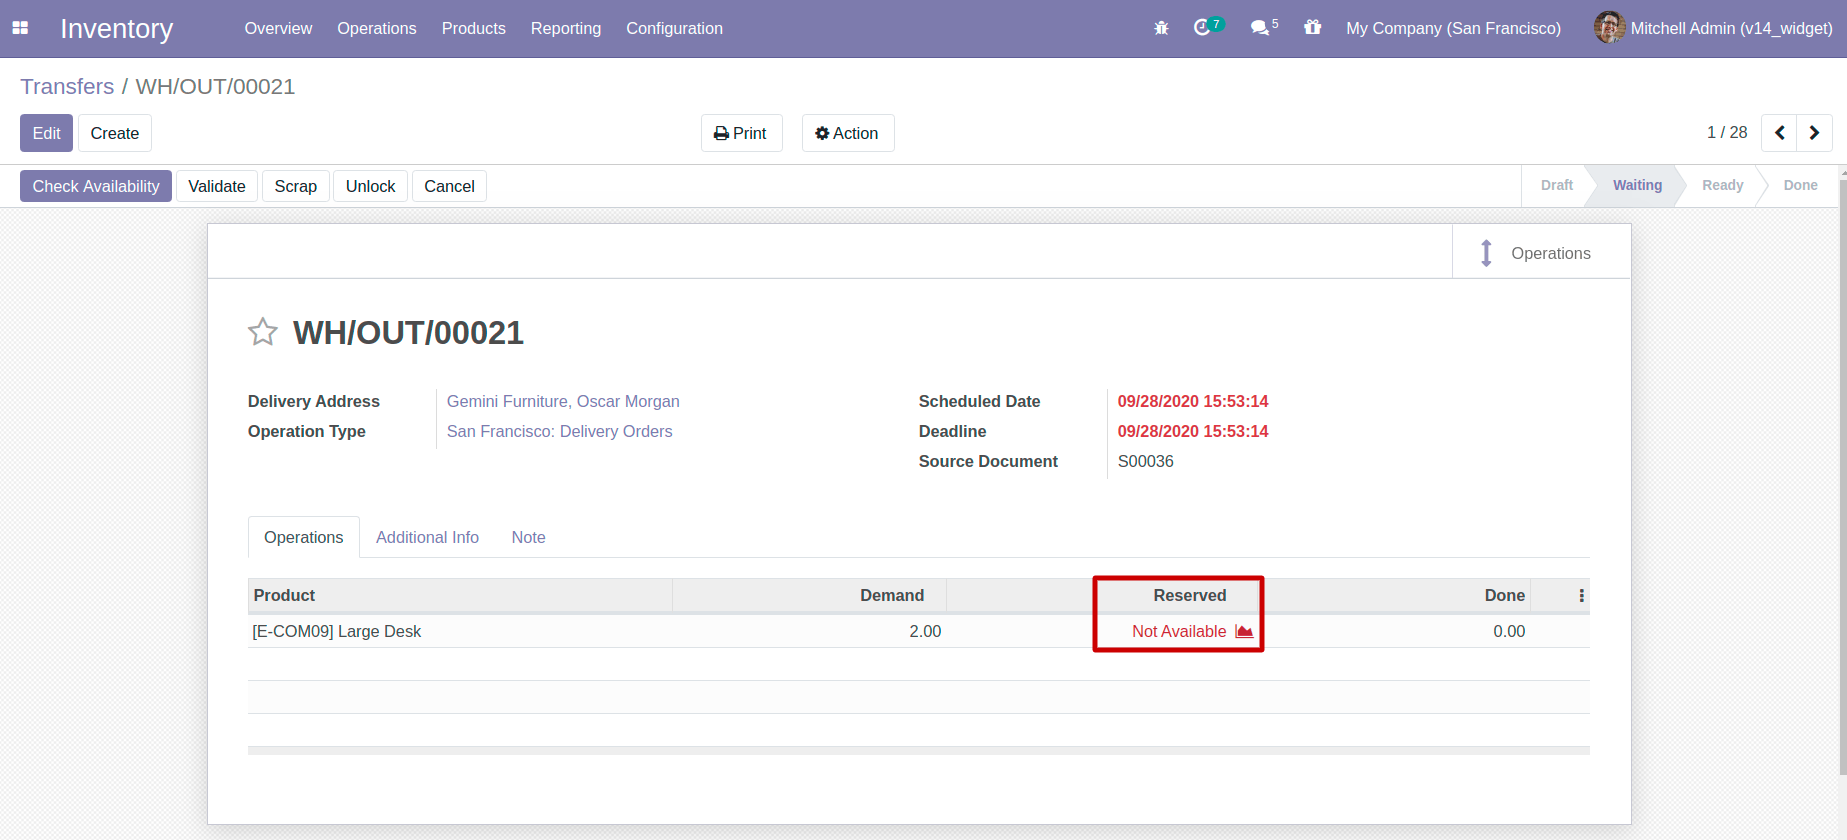Open the company switcher My Company (San Francisco)
1847x840 pixels.
1453,28
